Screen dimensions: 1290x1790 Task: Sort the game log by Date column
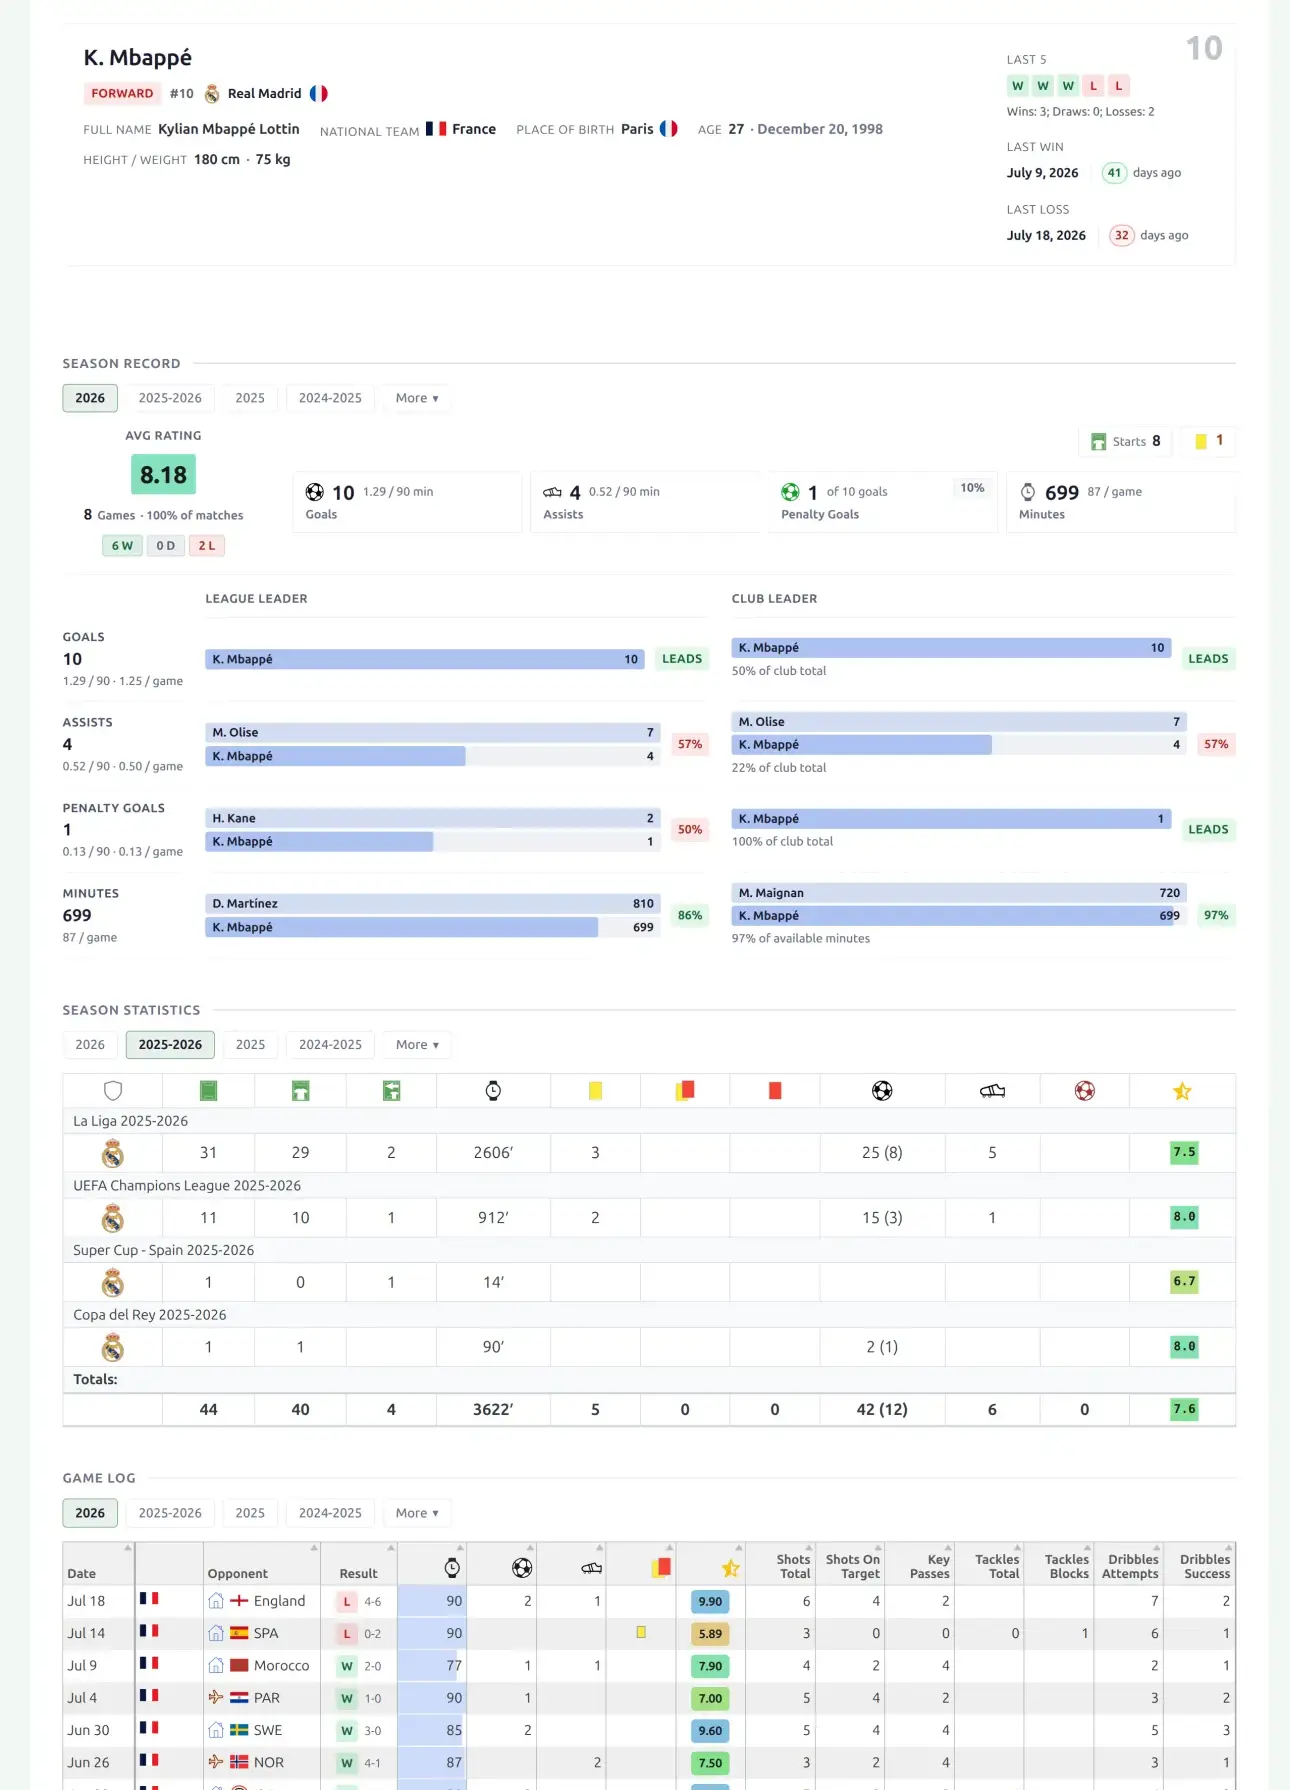pos(99,1565)
